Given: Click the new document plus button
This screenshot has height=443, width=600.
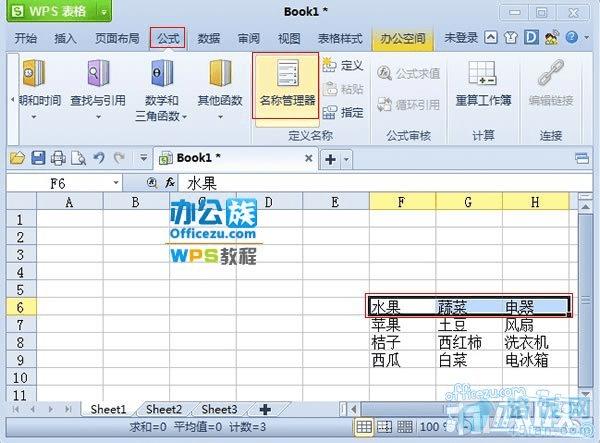Looking at the screenshot, I should (x=330, y=159).
